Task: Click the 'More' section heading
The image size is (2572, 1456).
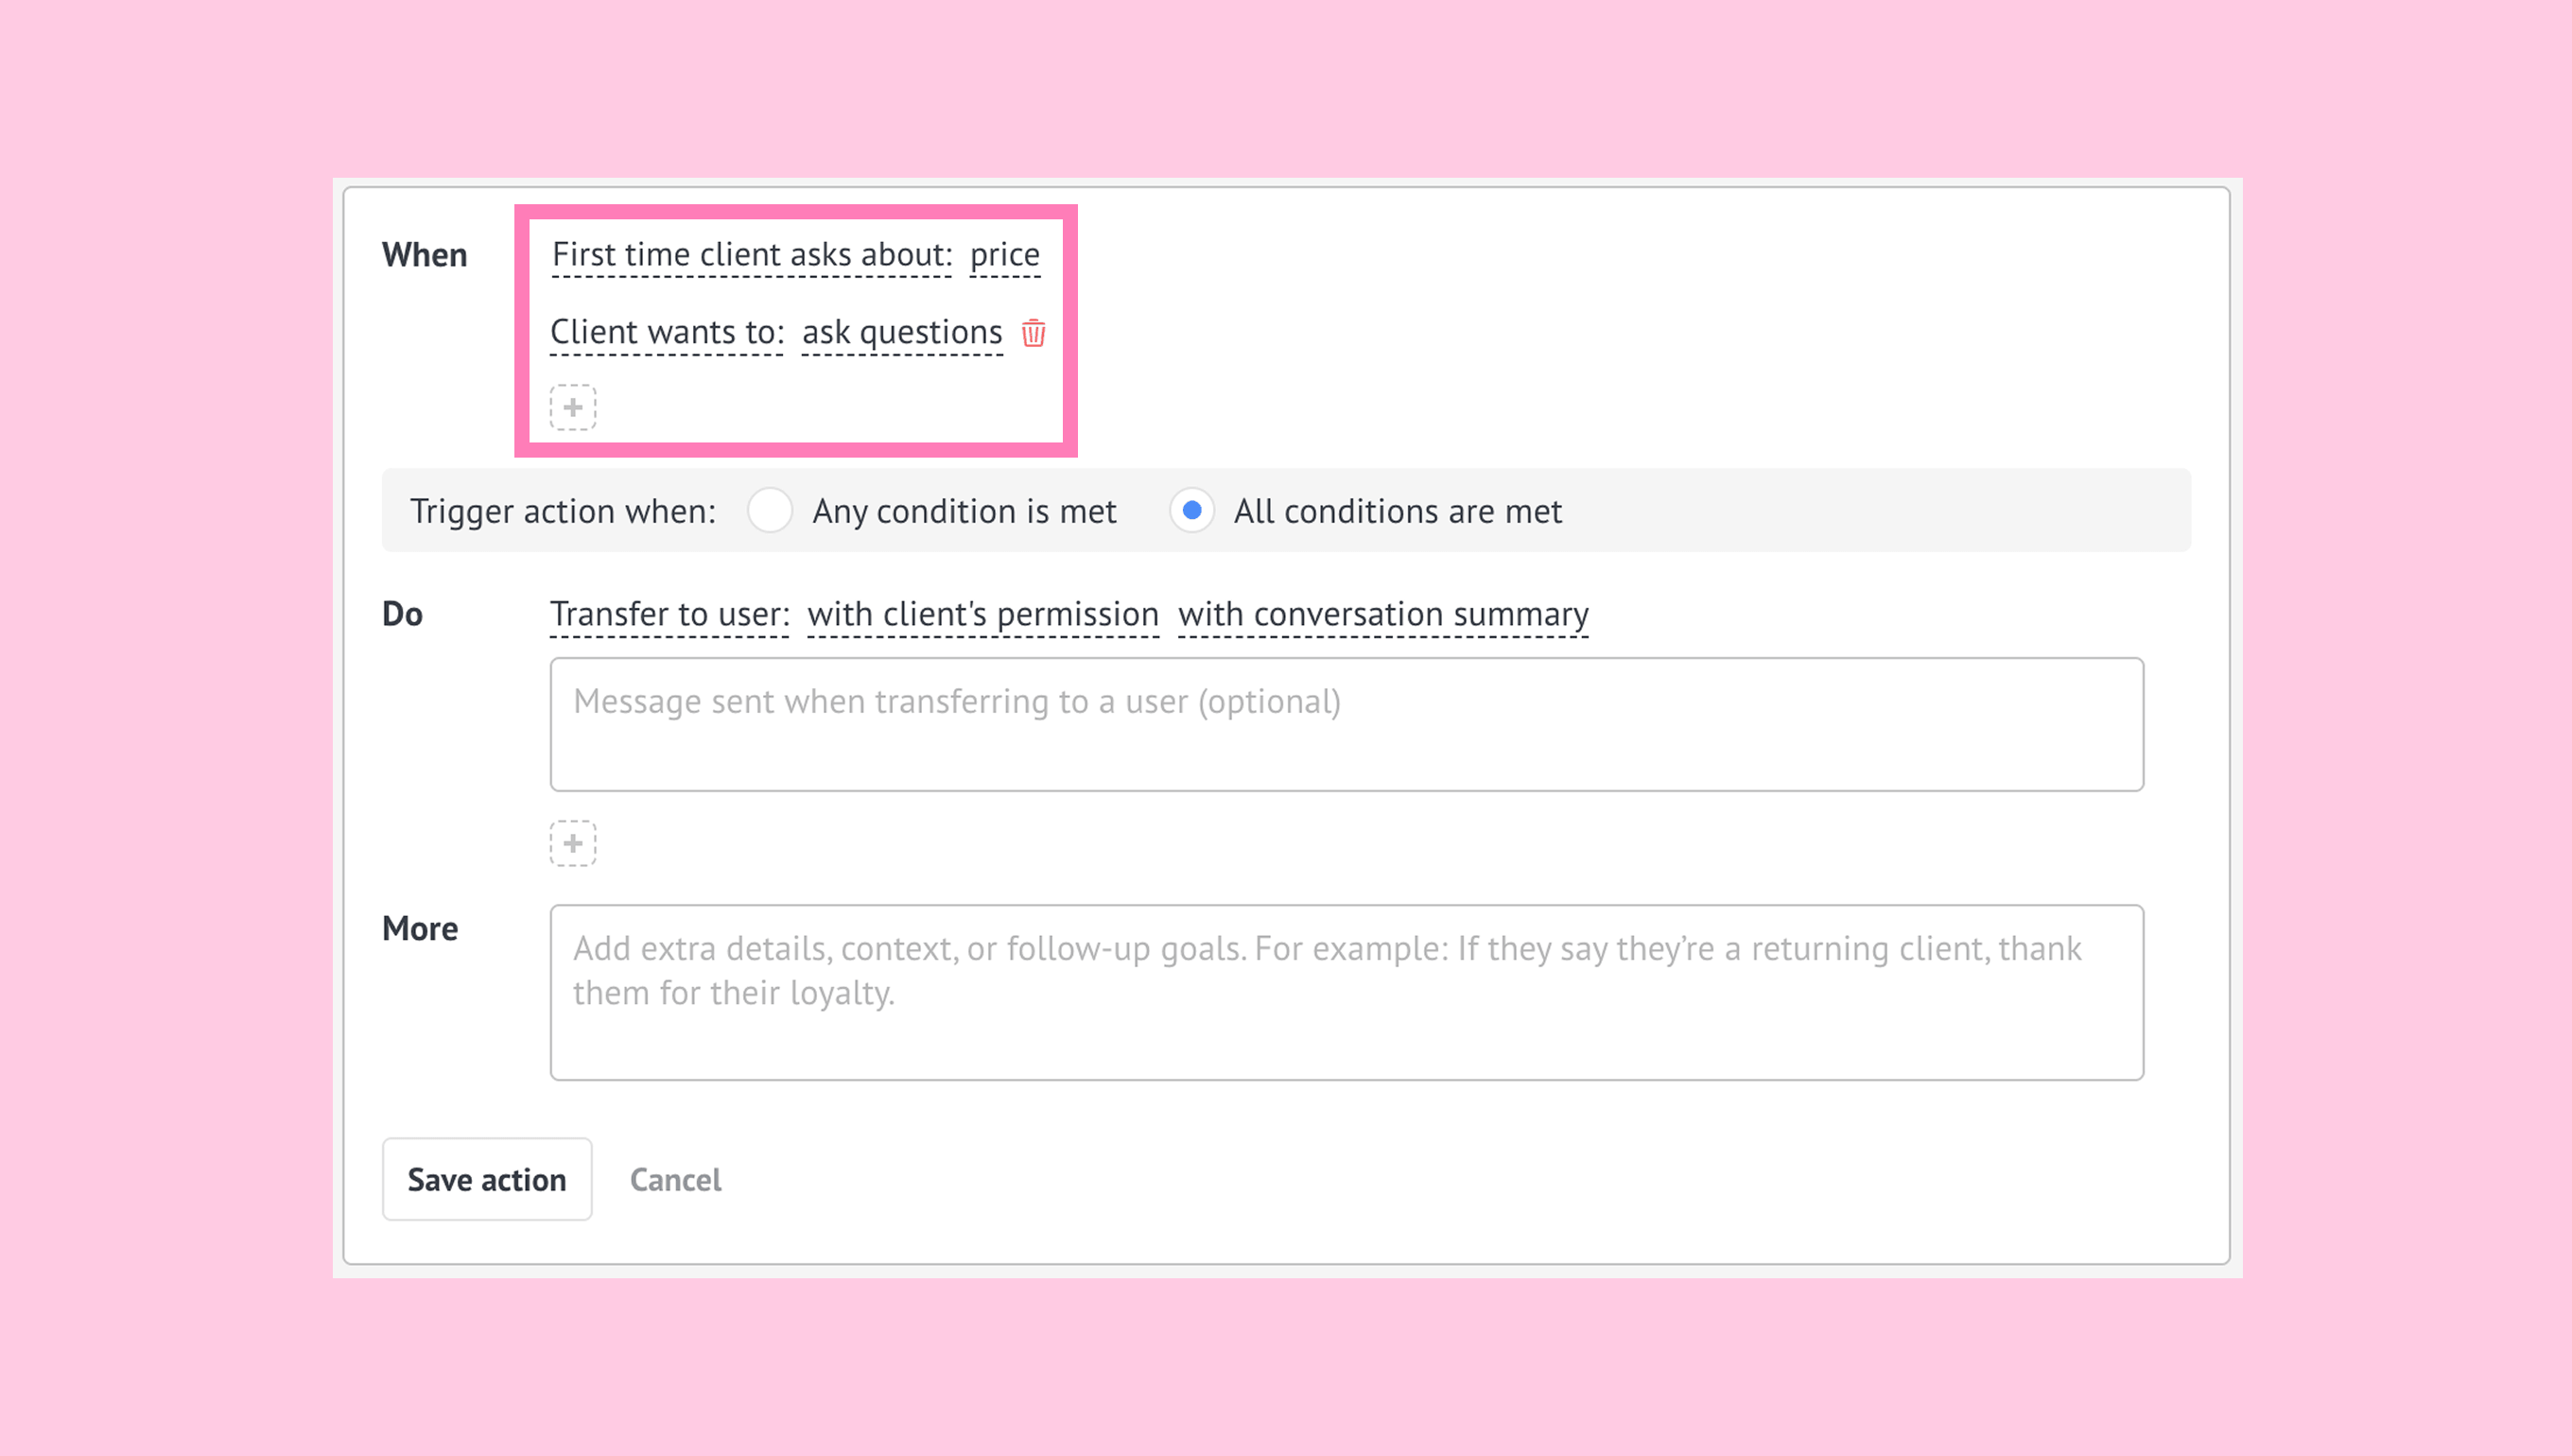Action: coord(420,928)
